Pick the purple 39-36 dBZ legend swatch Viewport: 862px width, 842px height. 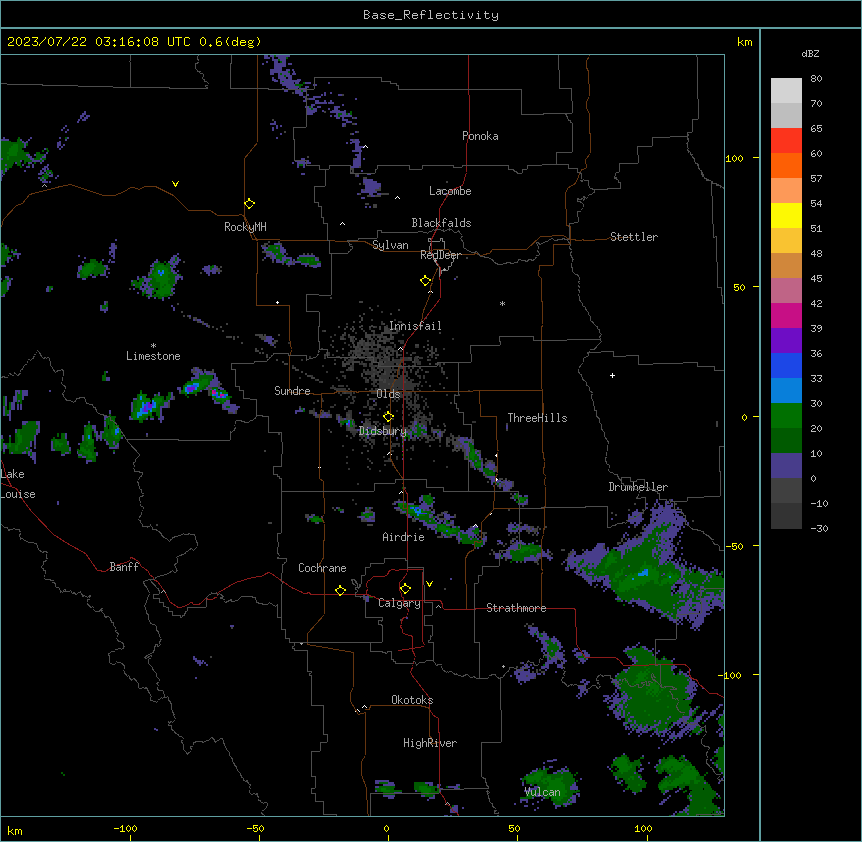tap(786, 341)
